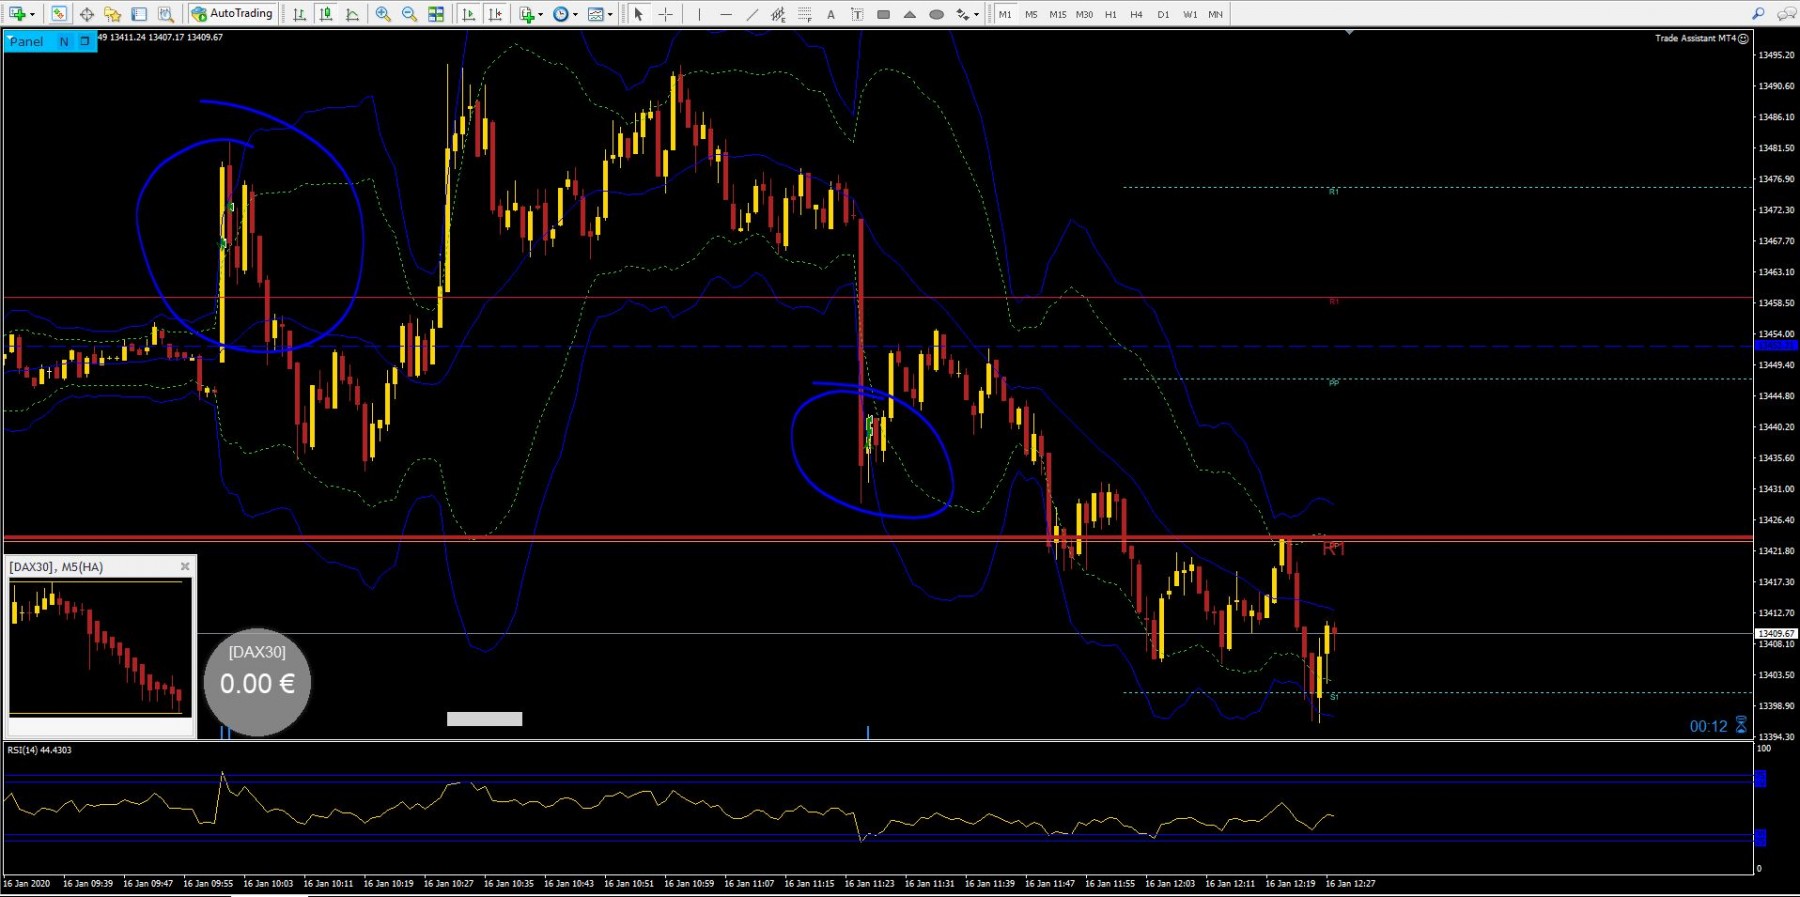
Task: Click the DAX30 mini chart thumbnail
Action: click(x=100, y=647)
